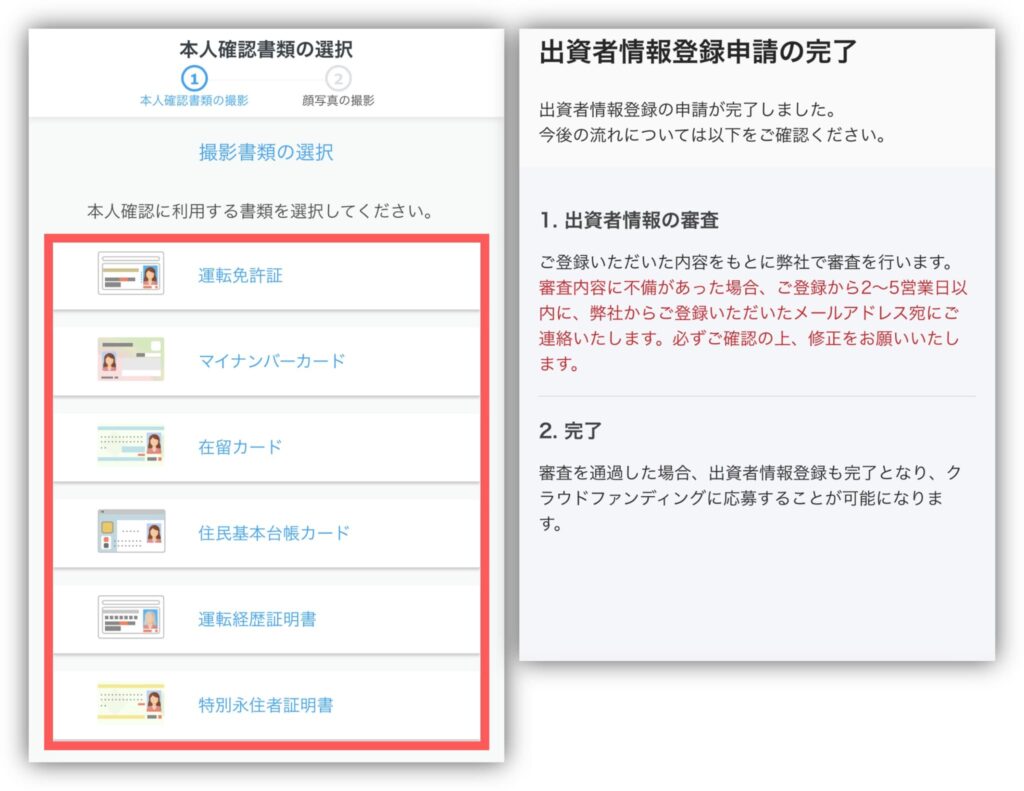Click the 住民基本台帳カード card icon
This screenshot has height=791, width=1024.
point(131,532)
